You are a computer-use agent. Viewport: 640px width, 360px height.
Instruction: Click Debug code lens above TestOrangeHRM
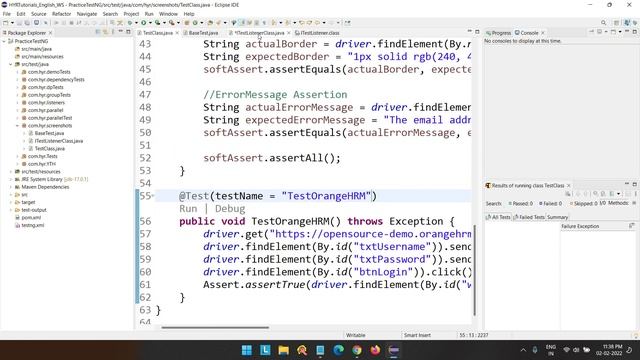coord(230,209)
